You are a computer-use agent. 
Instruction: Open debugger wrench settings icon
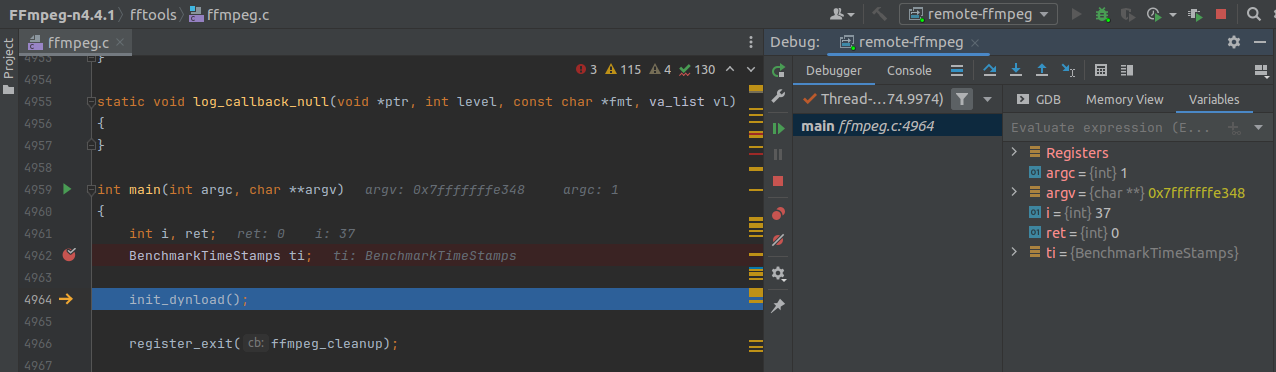tap(779, 96)
